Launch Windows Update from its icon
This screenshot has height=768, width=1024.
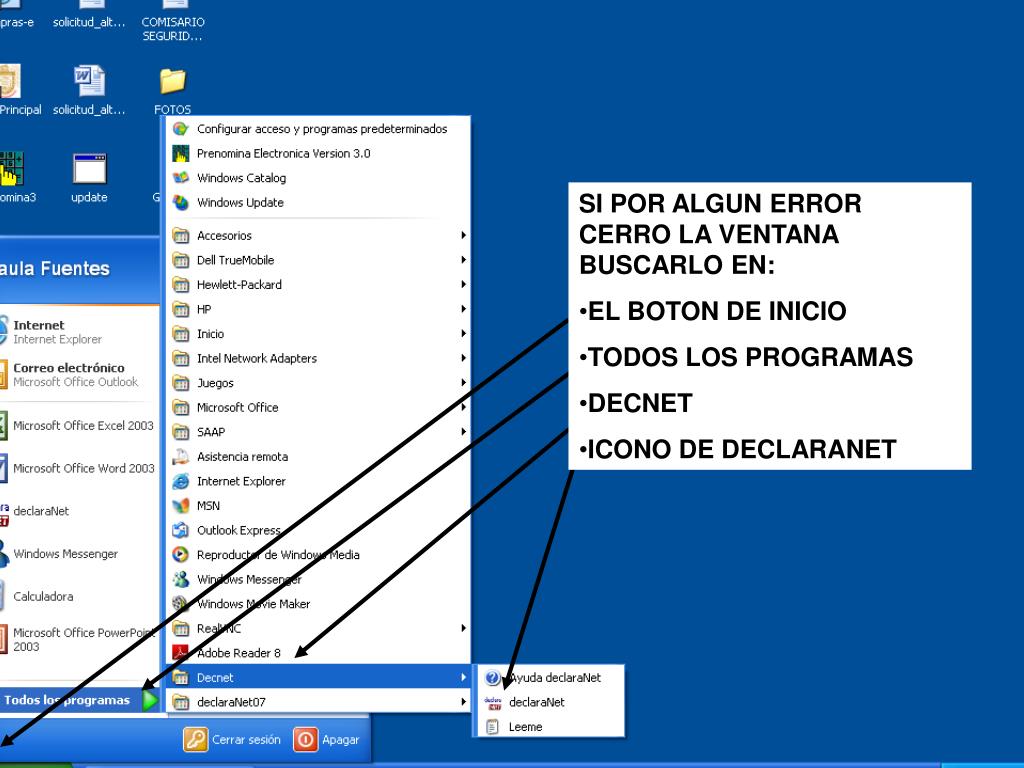pyautogui.click(x=181, y=202)
